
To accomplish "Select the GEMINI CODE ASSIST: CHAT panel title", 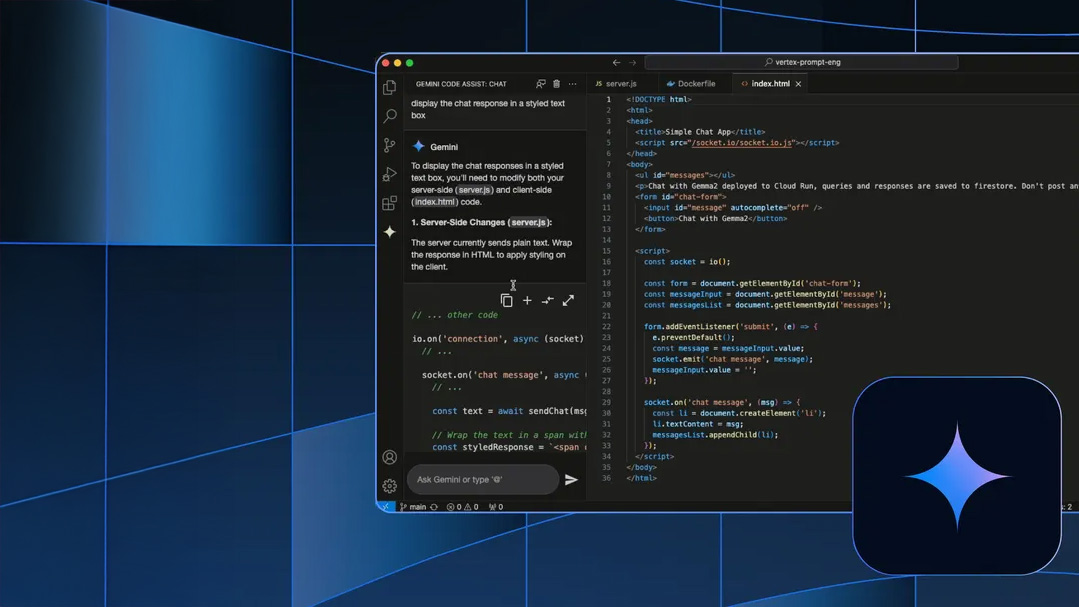I will 461,84.
